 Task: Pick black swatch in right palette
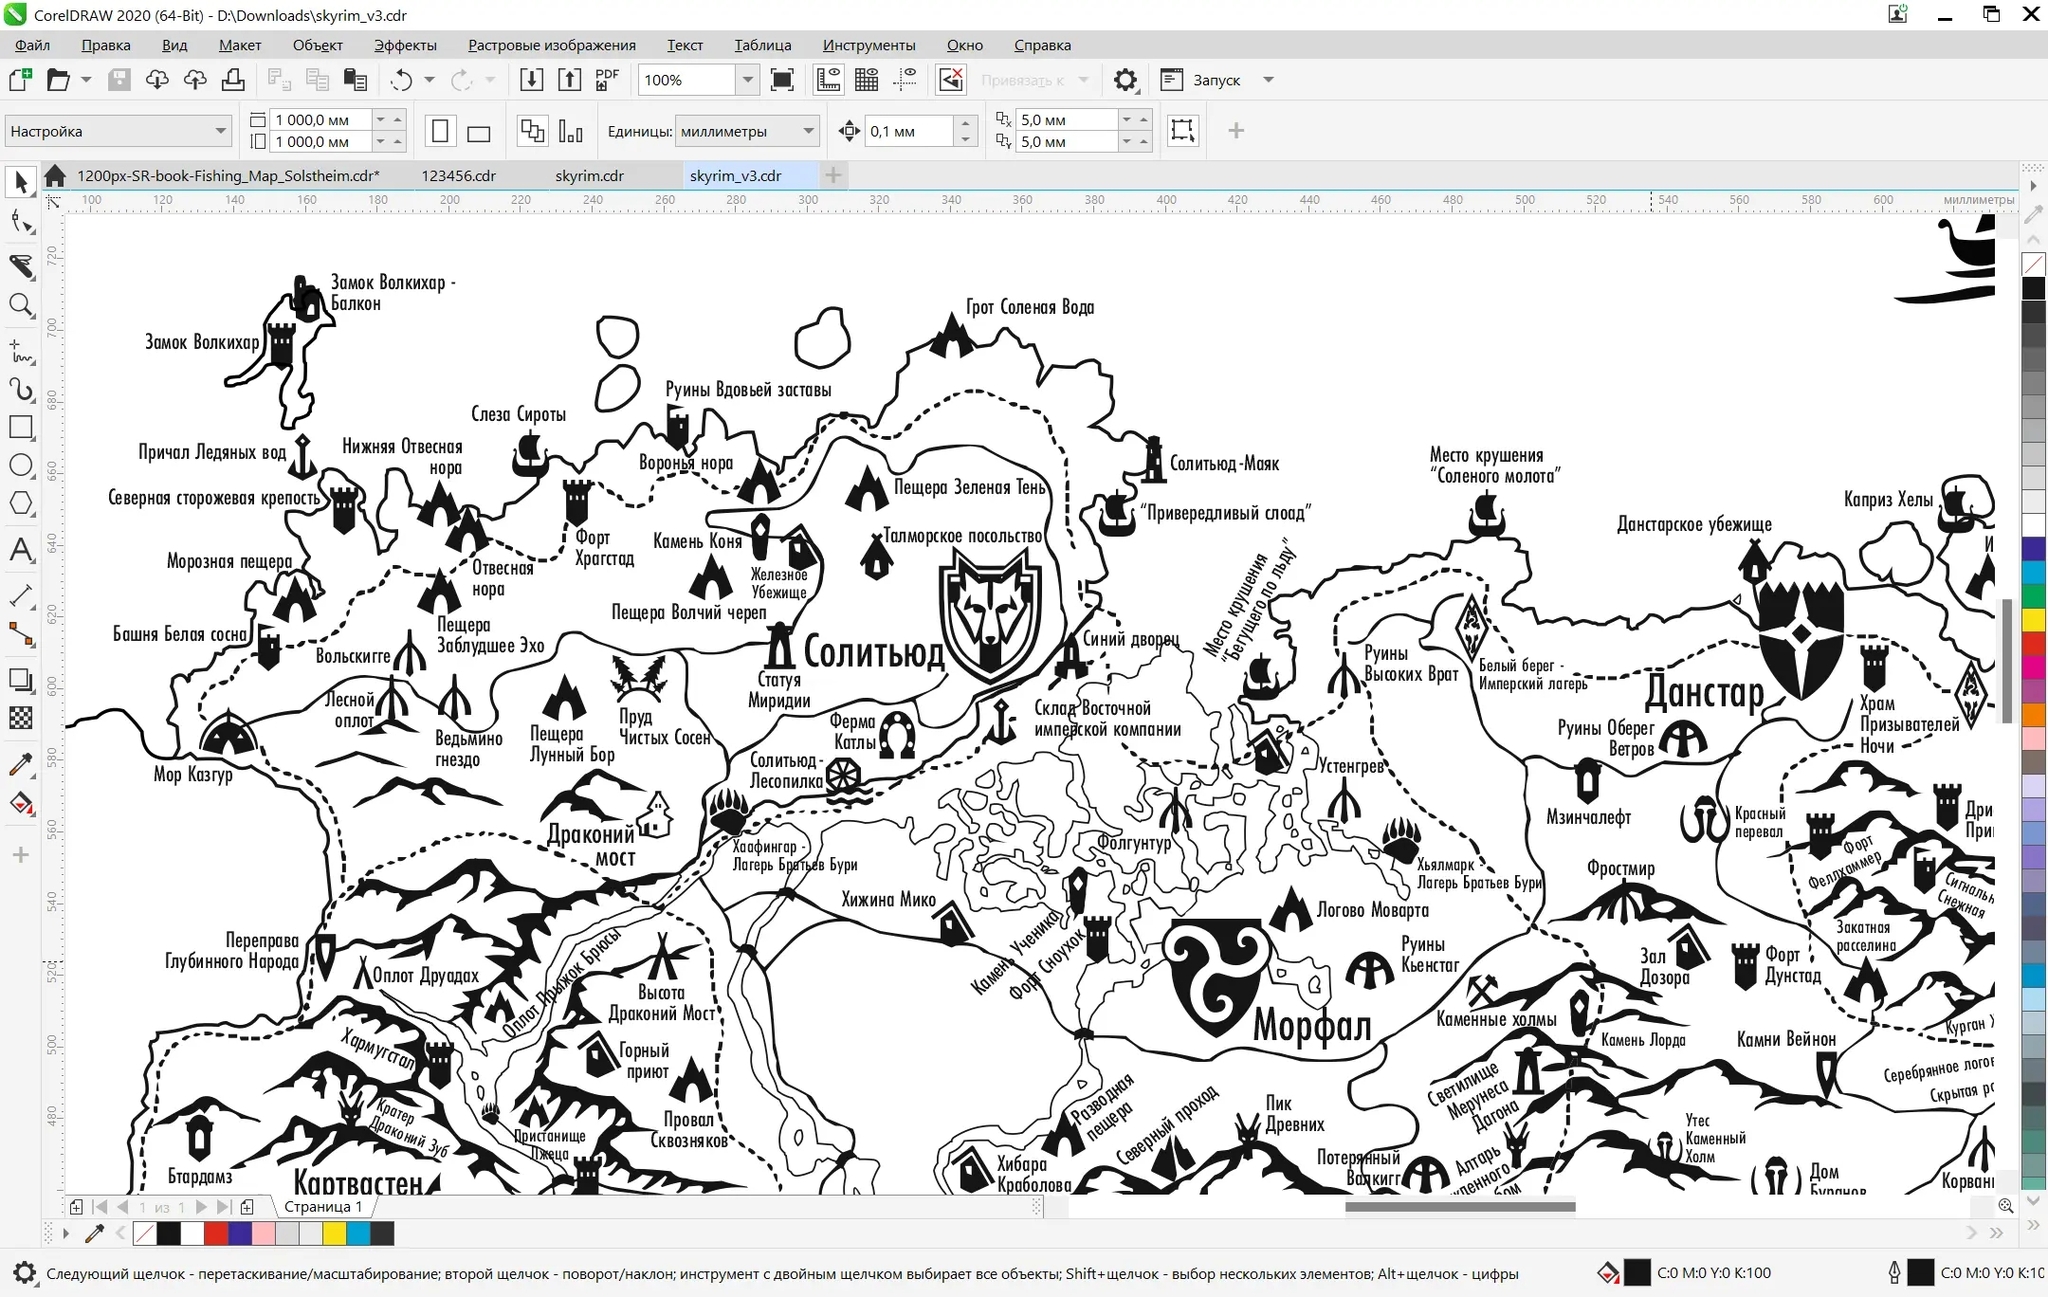(x=2034, y=288)
